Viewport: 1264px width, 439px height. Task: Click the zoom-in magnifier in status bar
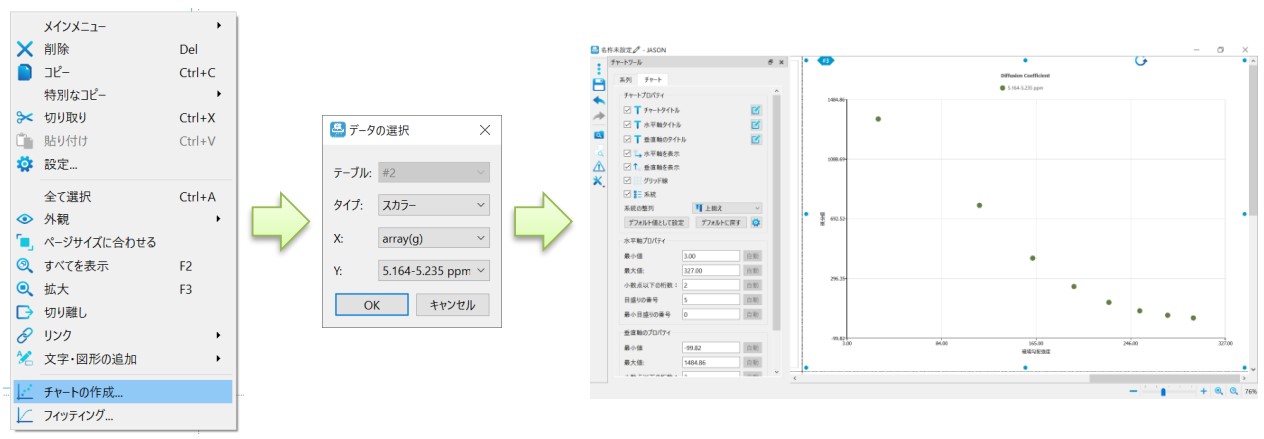point(1219,392)
